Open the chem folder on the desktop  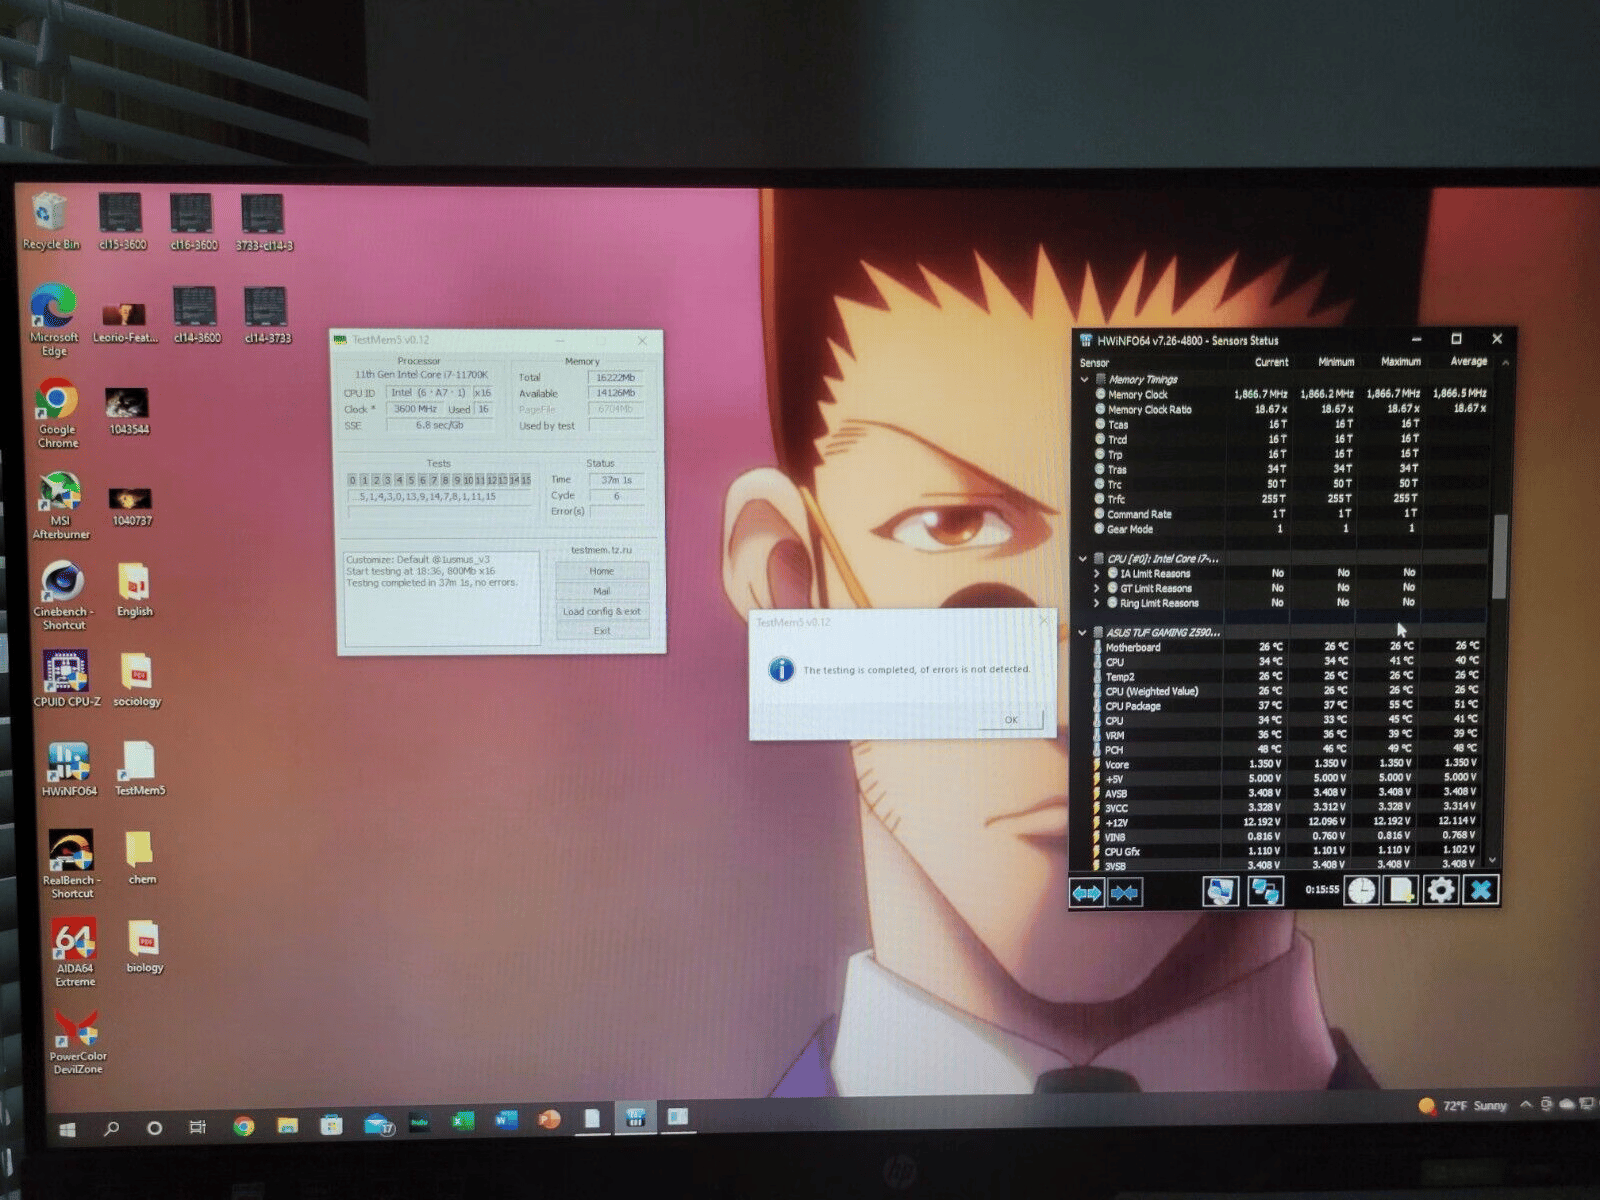click(x=141, y=858)
